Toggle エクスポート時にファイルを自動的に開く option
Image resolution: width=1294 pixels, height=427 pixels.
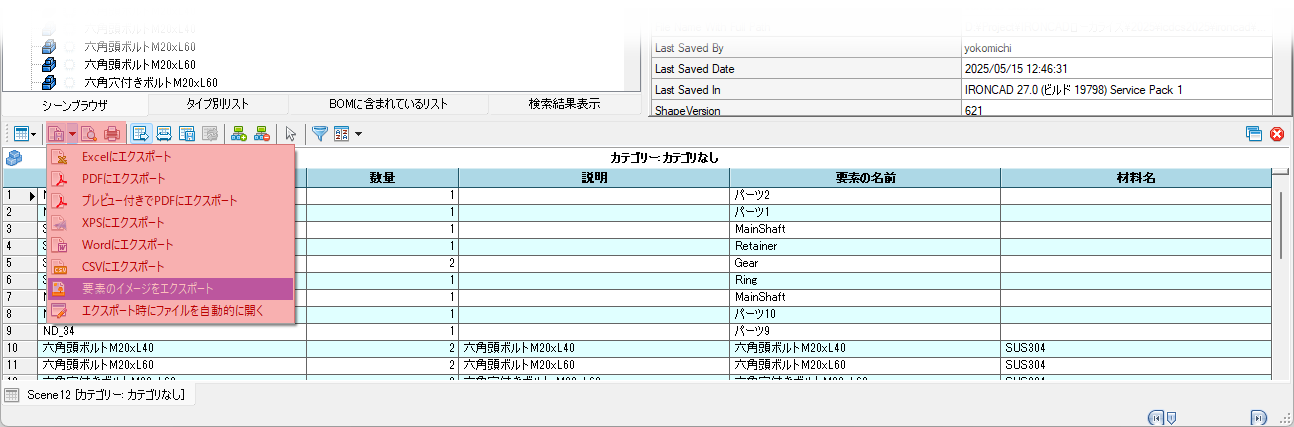click(x=172, y=311)
